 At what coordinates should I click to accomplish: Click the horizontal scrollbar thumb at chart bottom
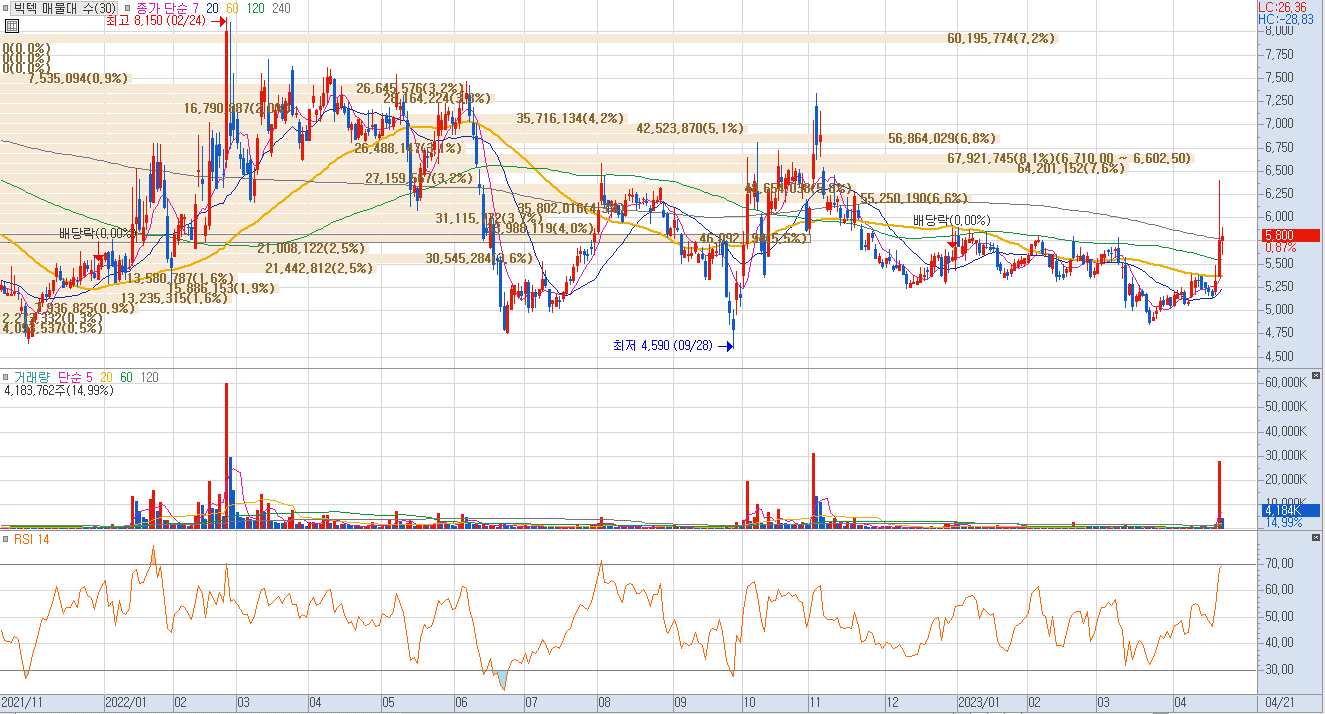(1160, 712)
